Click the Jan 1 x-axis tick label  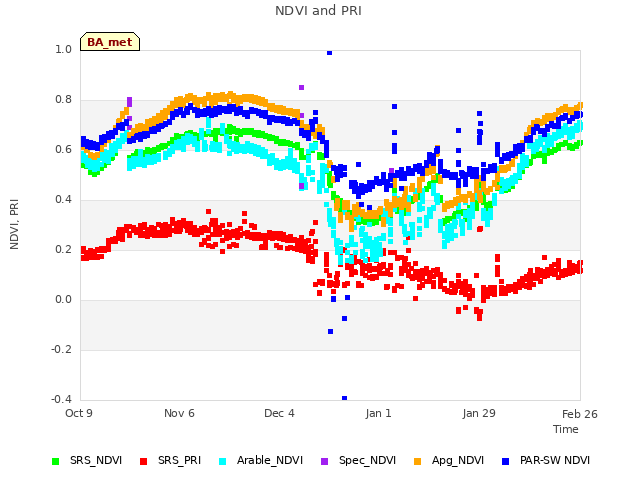(378, 413)
